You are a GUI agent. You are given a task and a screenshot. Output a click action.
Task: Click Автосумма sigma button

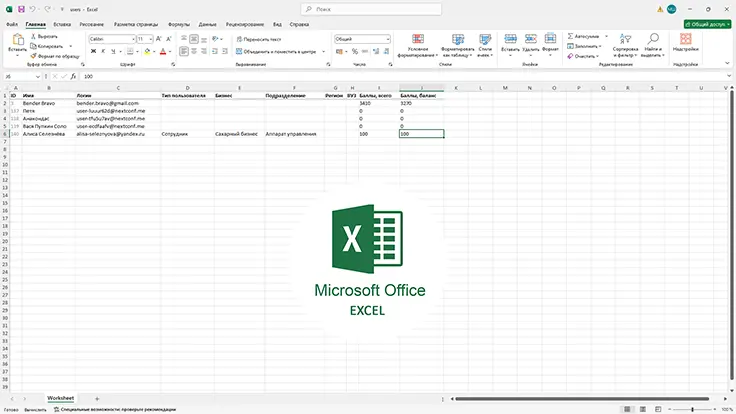click(x=583, y=36)
